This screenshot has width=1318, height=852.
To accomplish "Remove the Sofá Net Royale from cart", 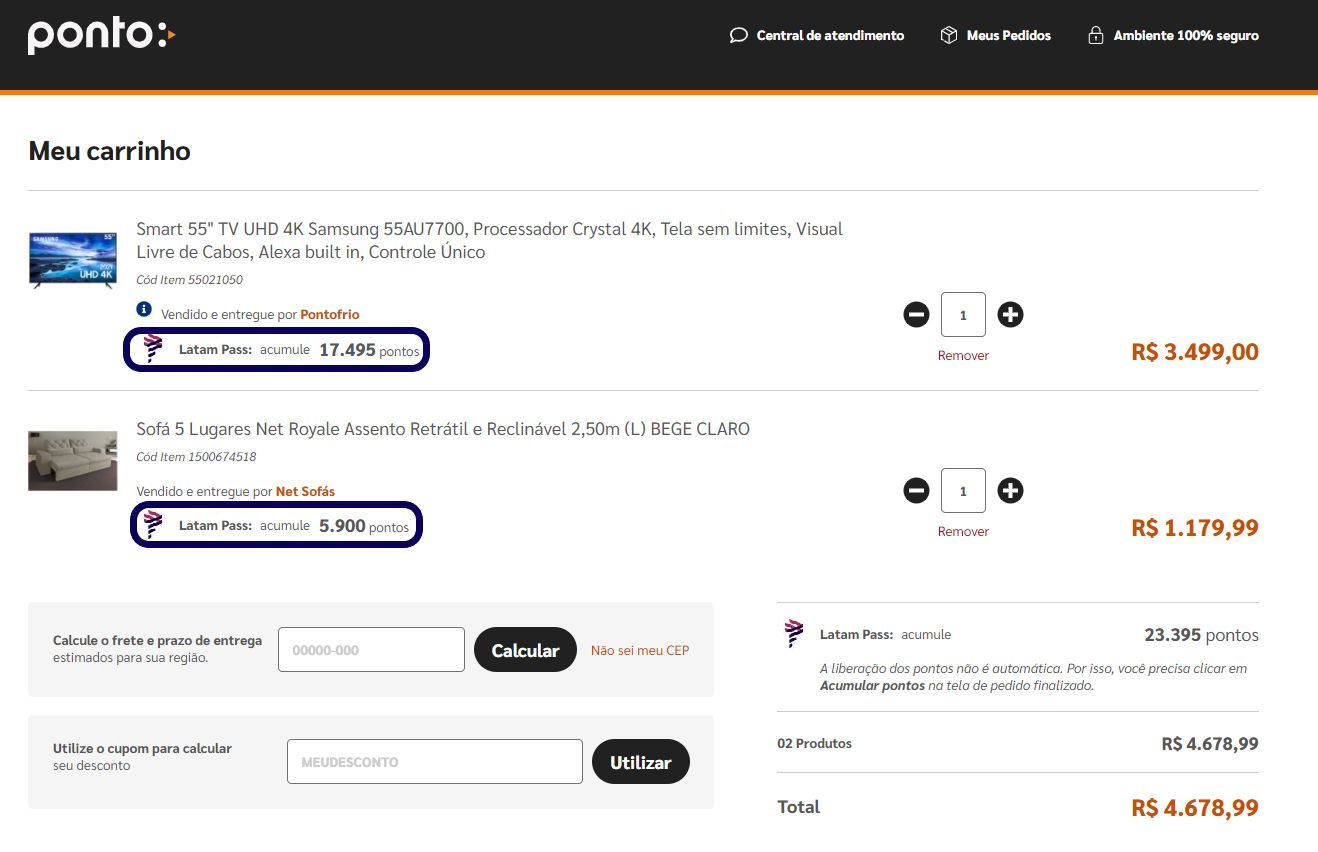I will tap(963, 532).
